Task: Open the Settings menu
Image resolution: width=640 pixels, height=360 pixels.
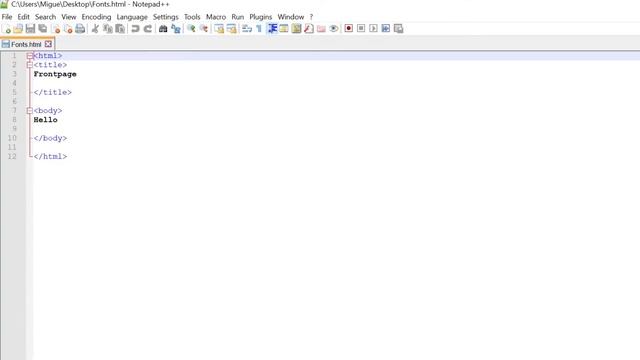Action: click(x=166, y=17)
